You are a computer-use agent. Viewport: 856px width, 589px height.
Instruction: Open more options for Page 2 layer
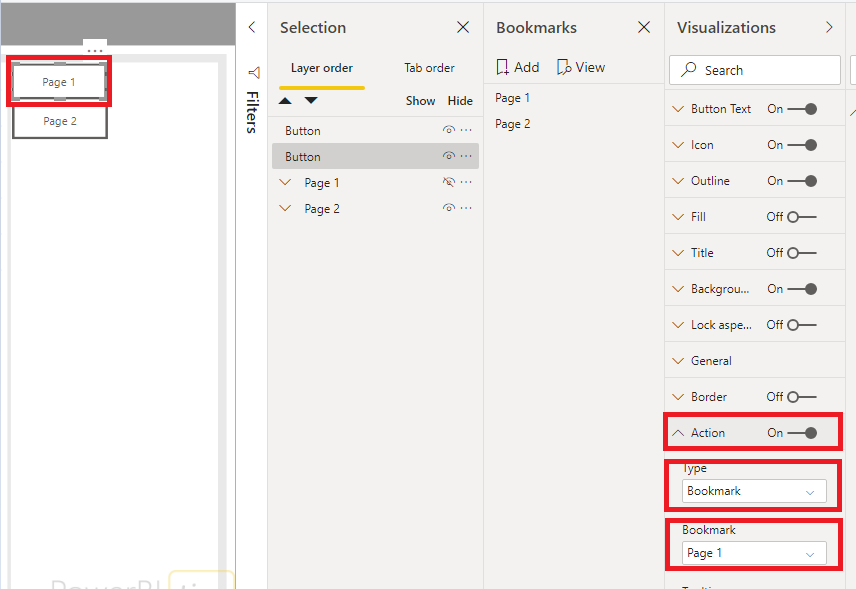tap(466, 208)
